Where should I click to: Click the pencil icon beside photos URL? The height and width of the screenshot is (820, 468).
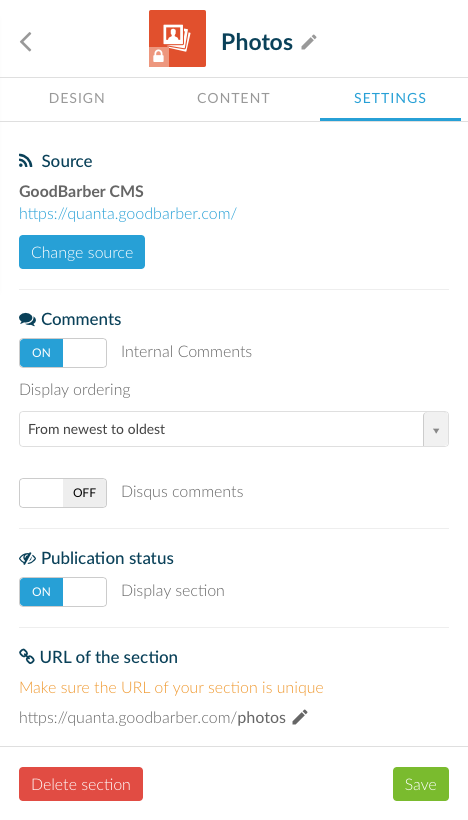[x=300, y=717]
